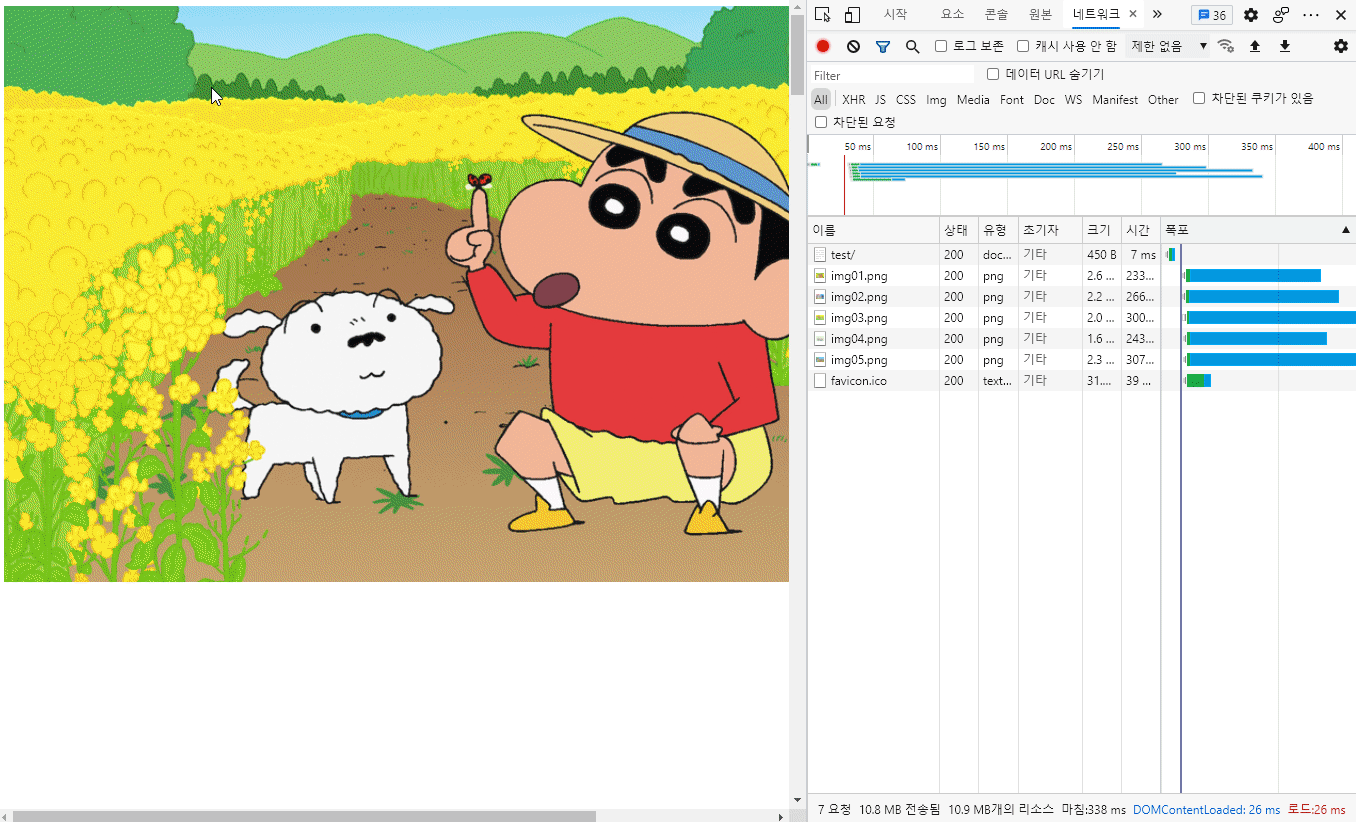The width and height of the screenshot is (1356, 822).
Task: Switch to 콘솔 tab
Action: tap(996, 14)
